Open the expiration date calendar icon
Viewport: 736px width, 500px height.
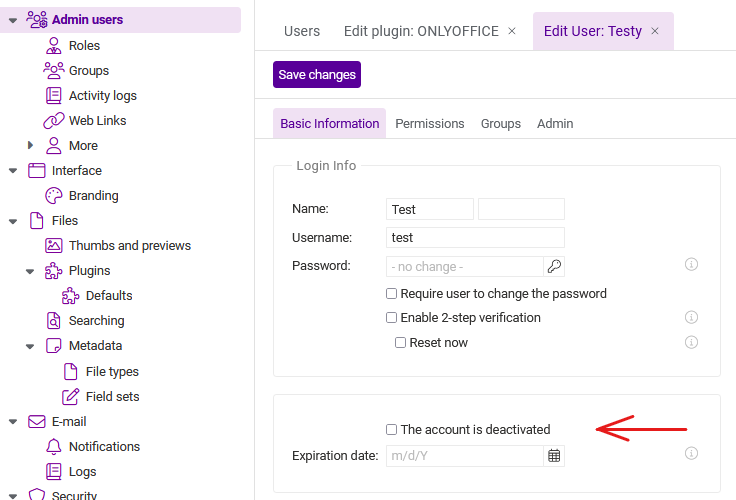pyautogui.click(x=554, y=456)
